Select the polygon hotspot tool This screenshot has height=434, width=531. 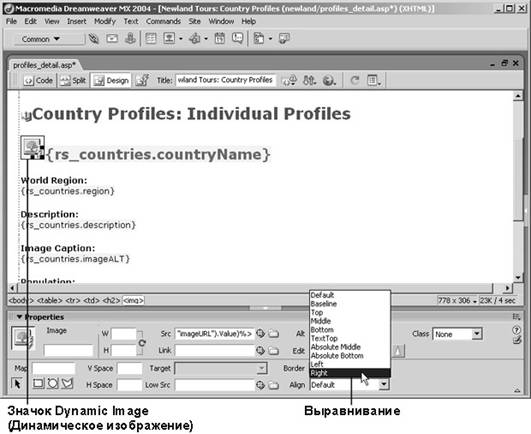click(x=67, y=384)
